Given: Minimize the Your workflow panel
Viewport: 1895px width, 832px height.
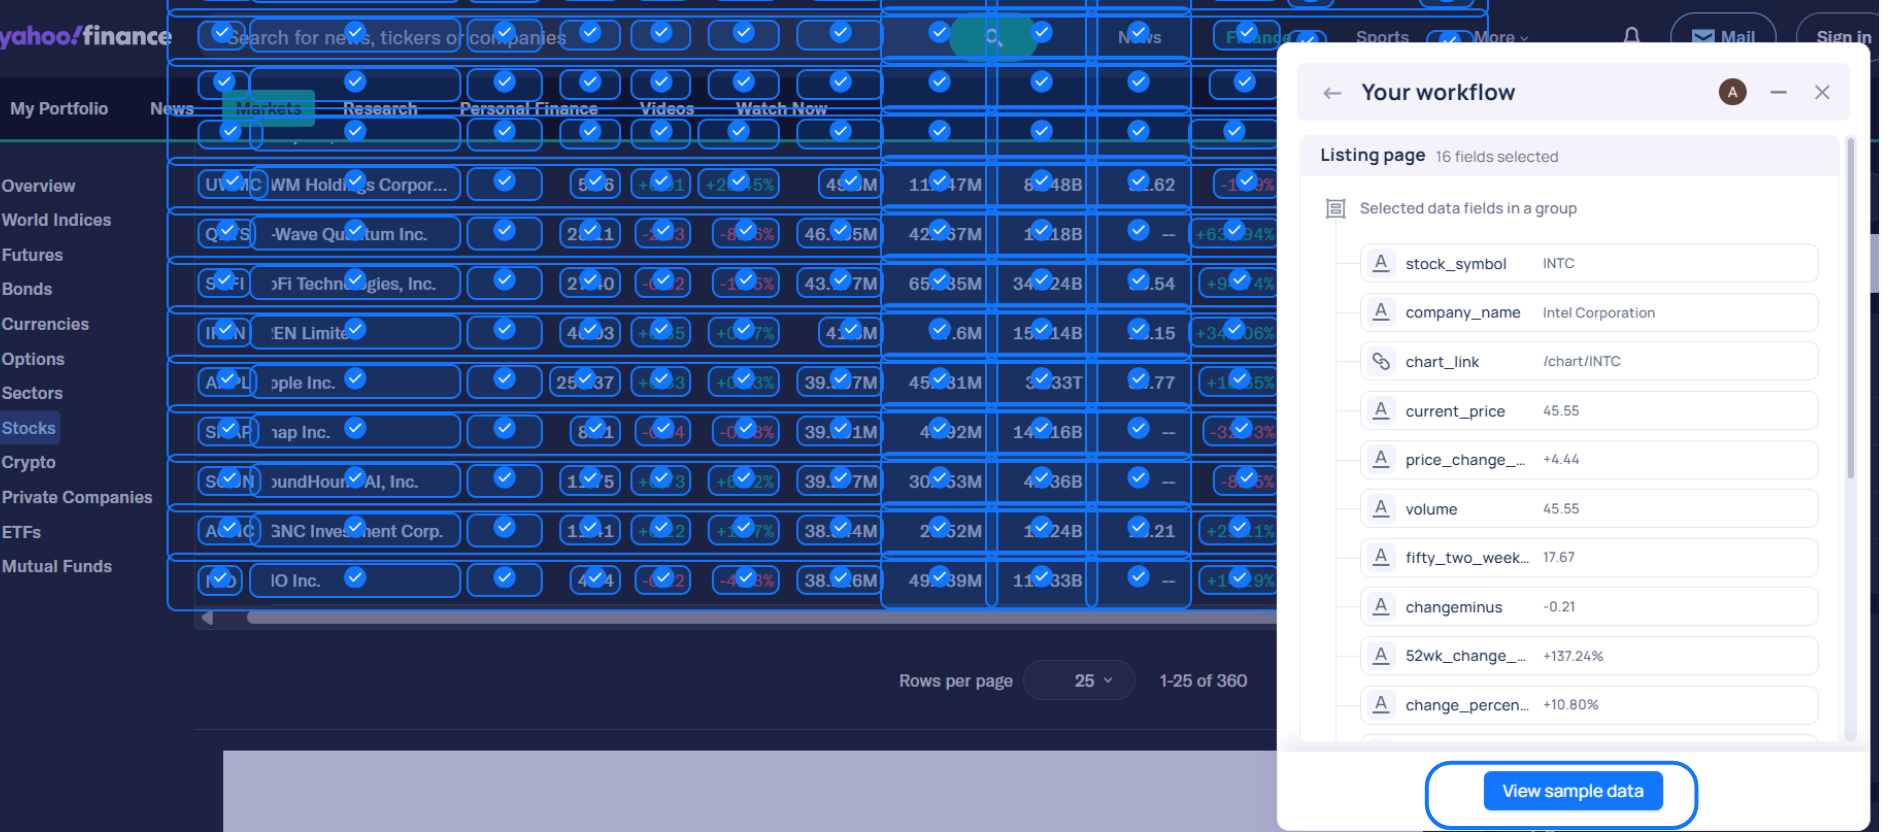Looking at the screenshot, I should click(x=1778, y=92).
